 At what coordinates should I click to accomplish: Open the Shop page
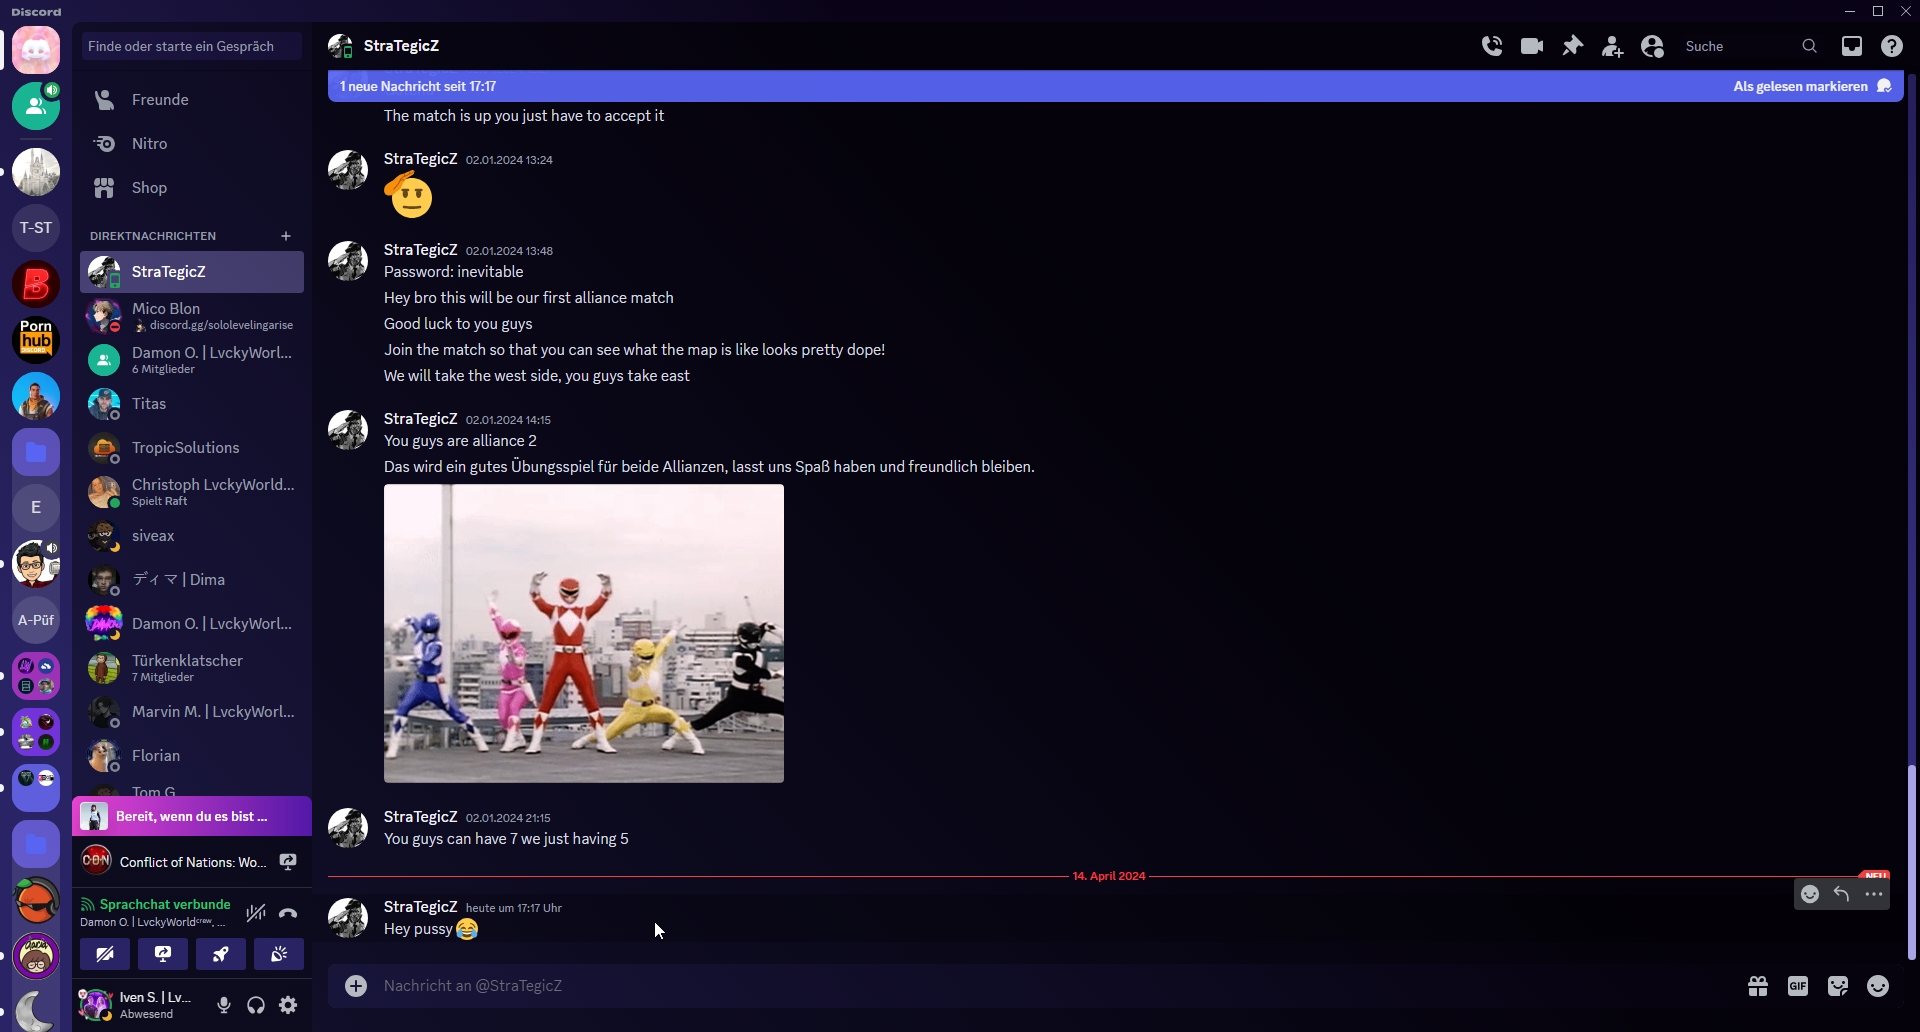pyautogui.click(x=149, y=188)
